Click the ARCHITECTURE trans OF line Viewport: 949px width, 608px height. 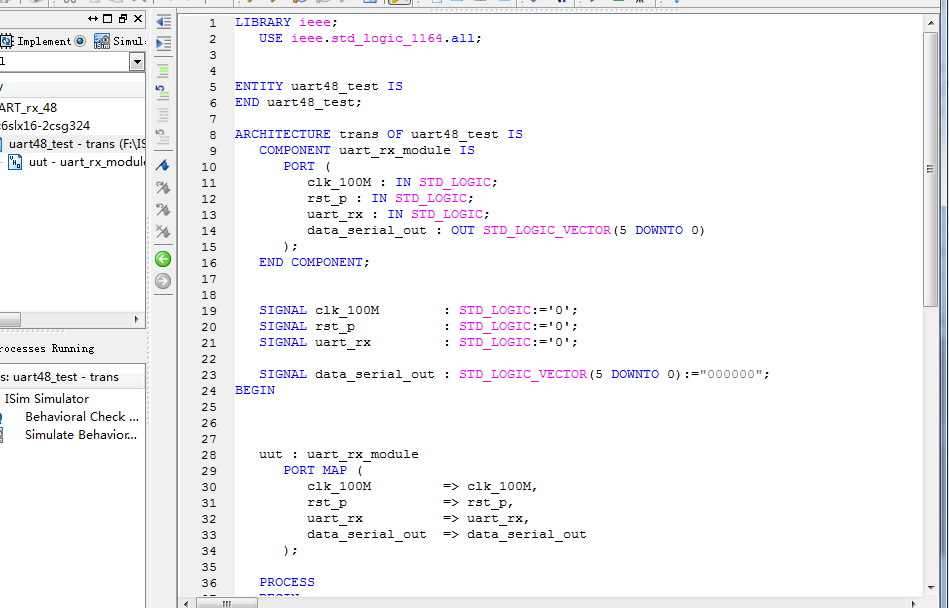coord(379,134)
